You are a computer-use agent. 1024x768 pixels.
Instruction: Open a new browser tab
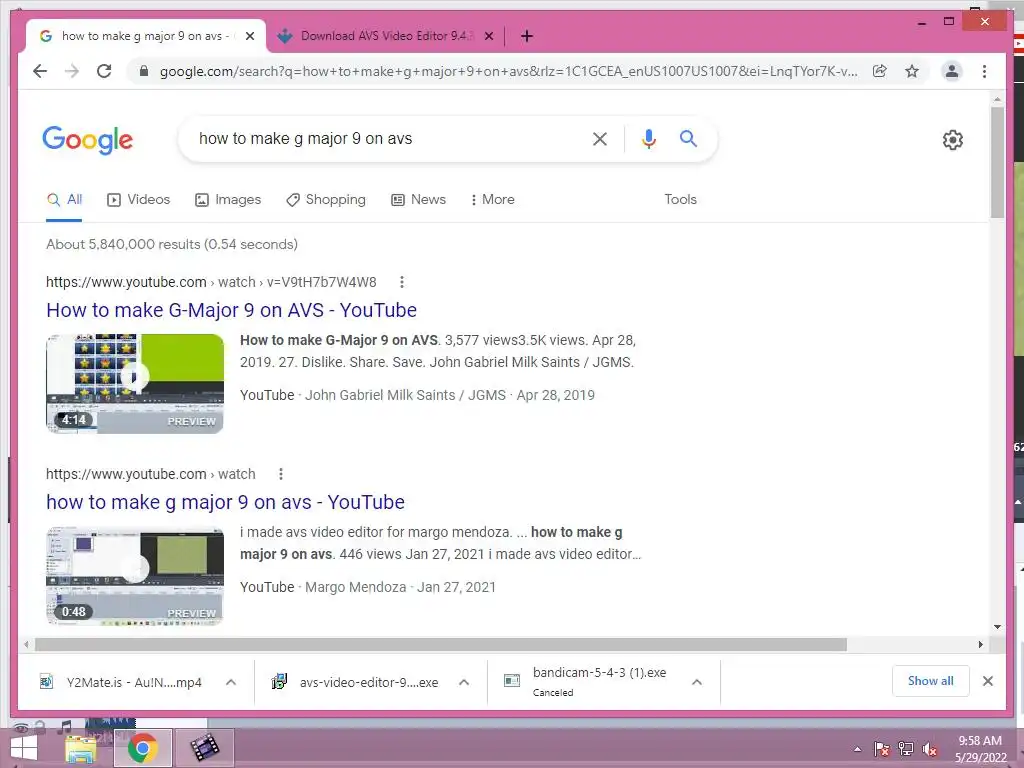(x=527, y=37)
